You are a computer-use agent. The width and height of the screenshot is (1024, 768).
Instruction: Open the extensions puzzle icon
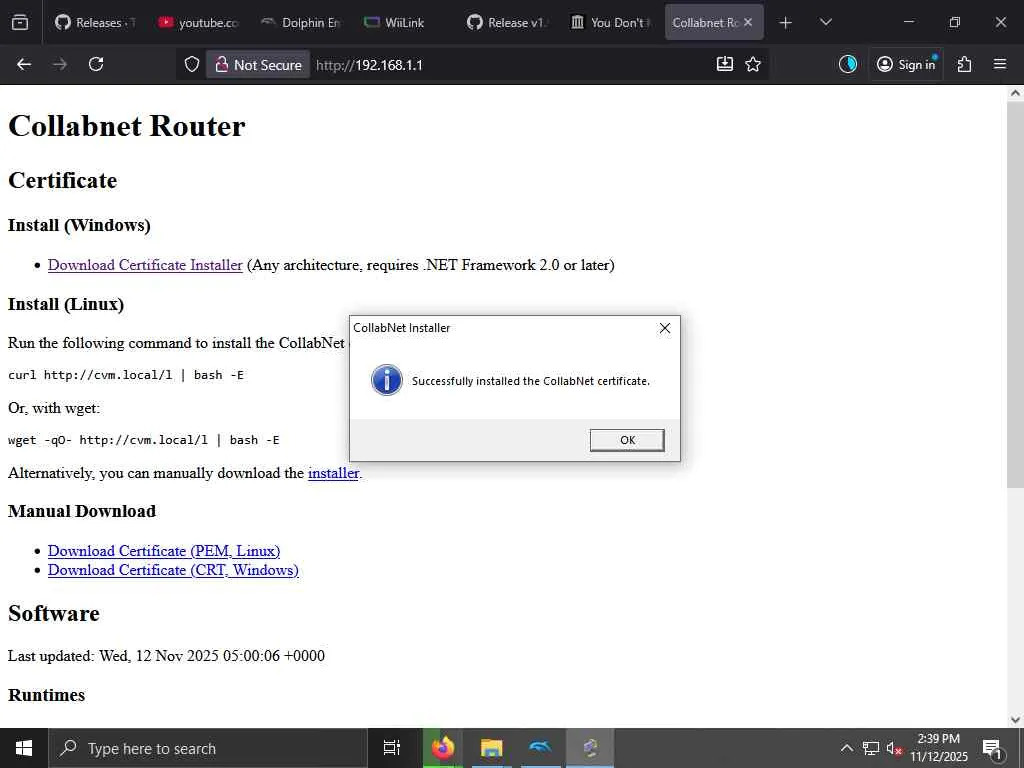[965, 64]
